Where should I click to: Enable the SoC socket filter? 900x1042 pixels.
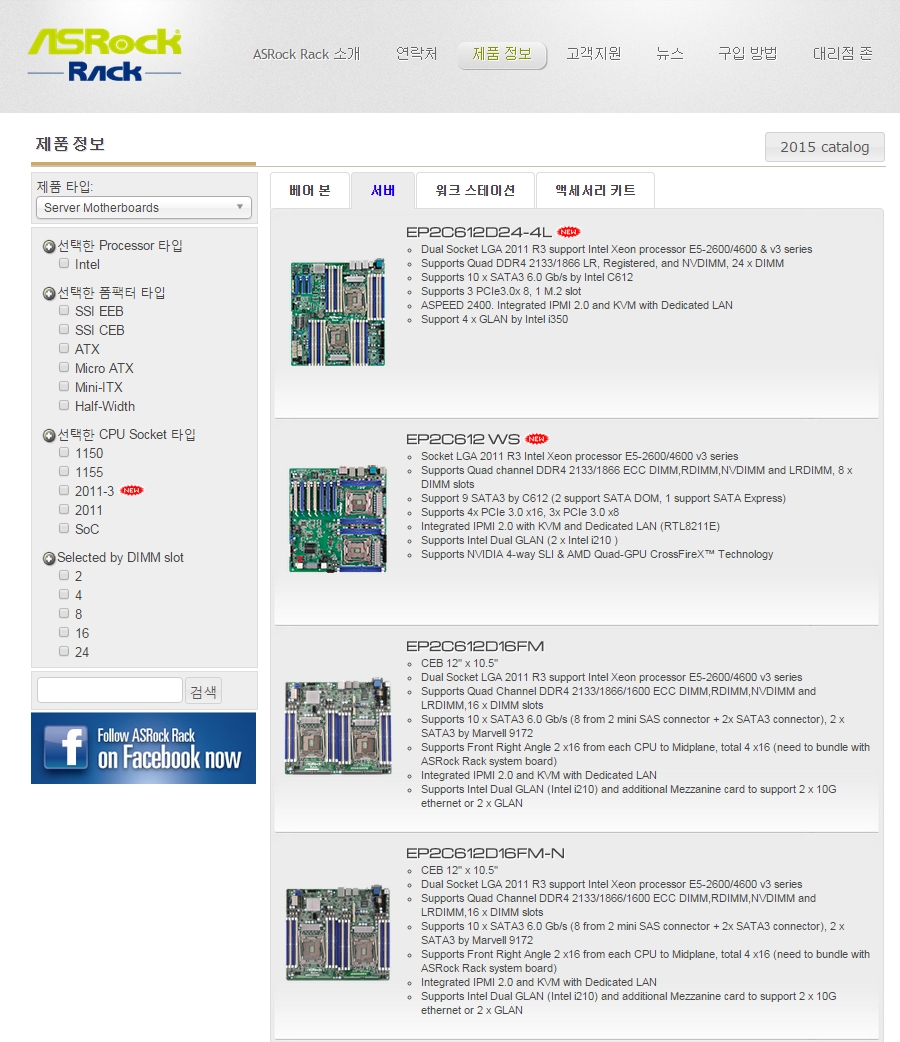64,528
